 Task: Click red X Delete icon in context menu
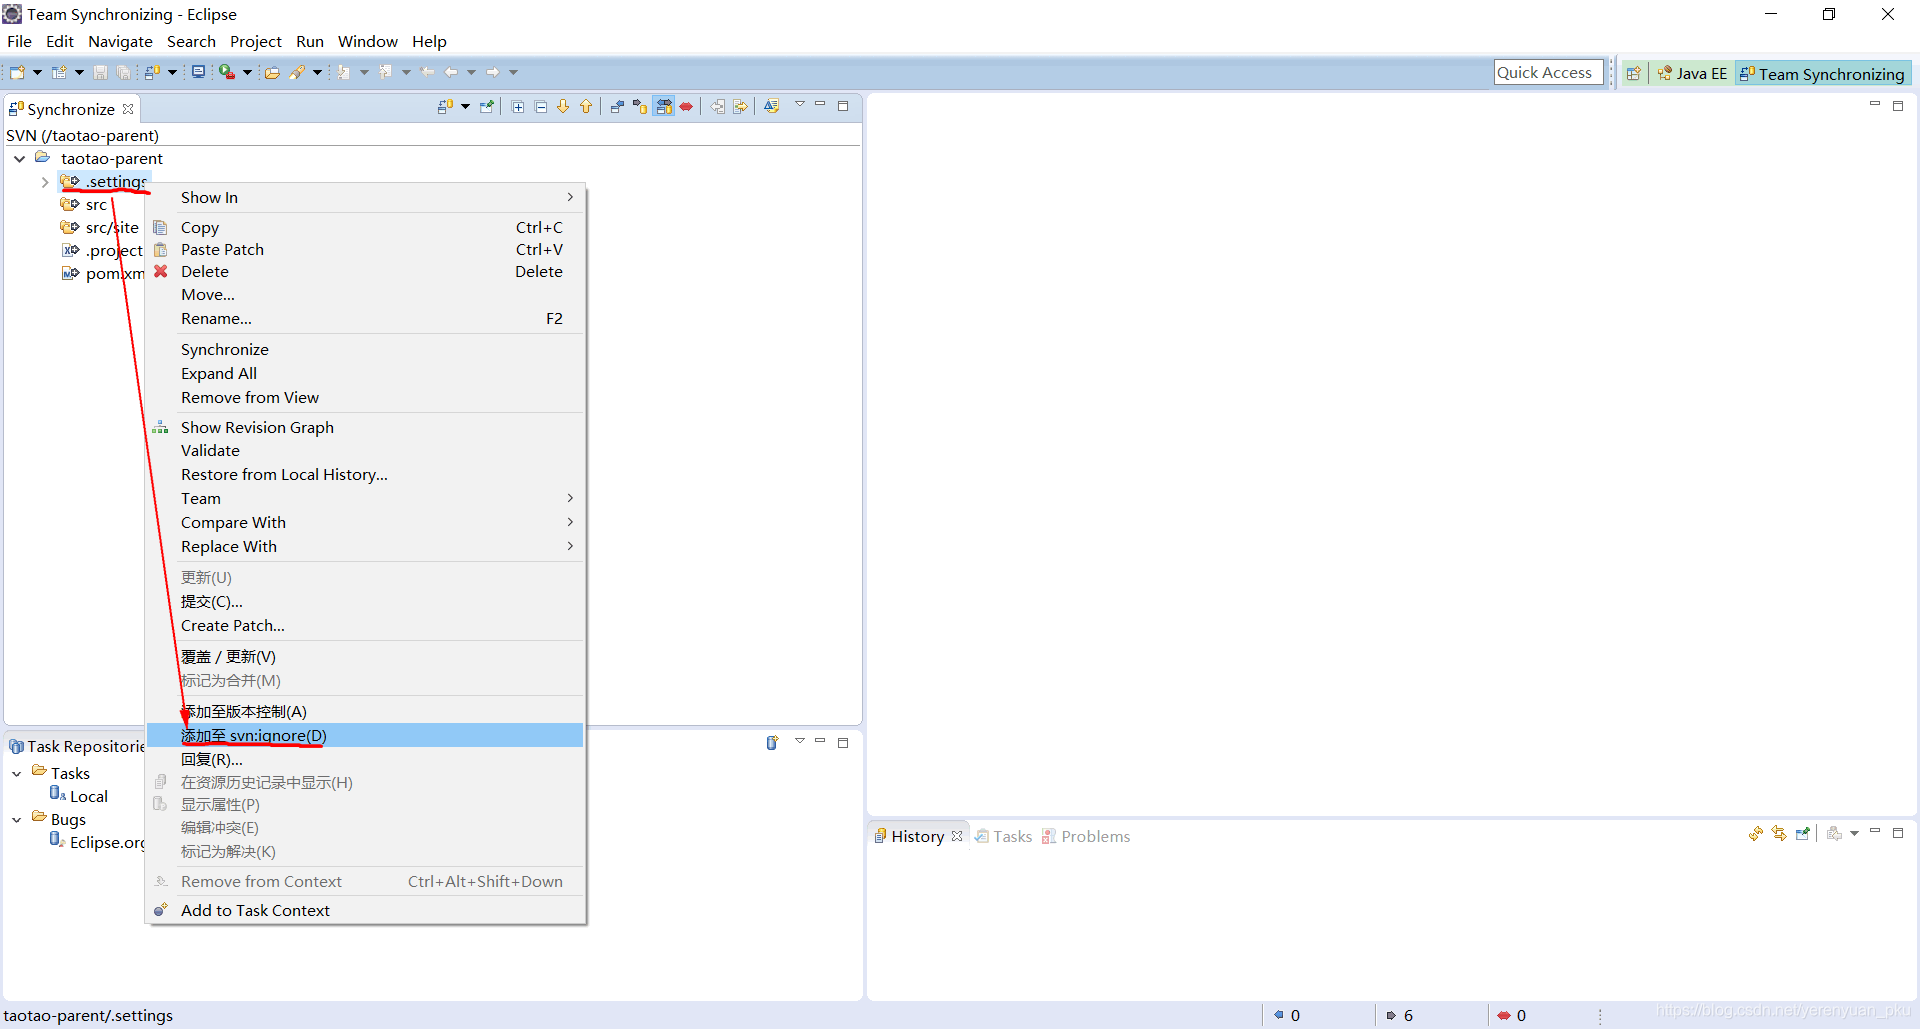pyautogui.click(x=161, y=271)
